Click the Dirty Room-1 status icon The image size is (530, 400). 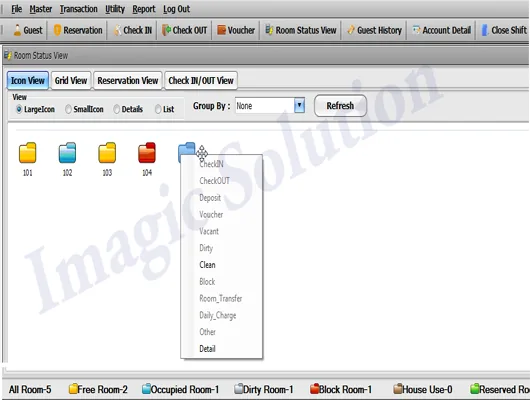point(239,389)
